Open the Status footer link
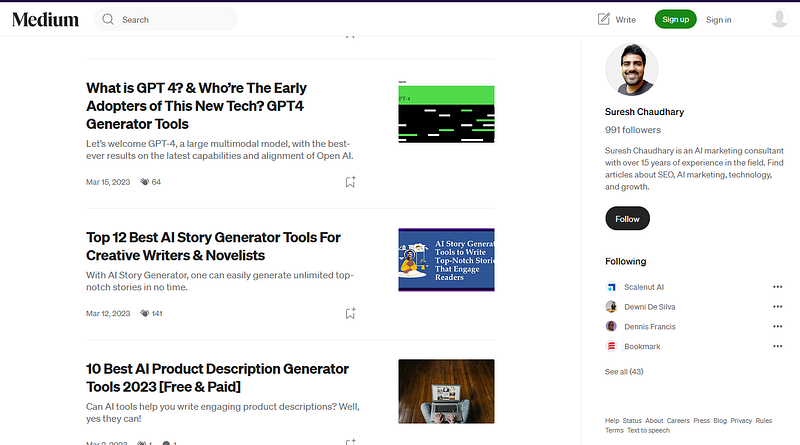The image size is (800, 445). click(632, 421)
